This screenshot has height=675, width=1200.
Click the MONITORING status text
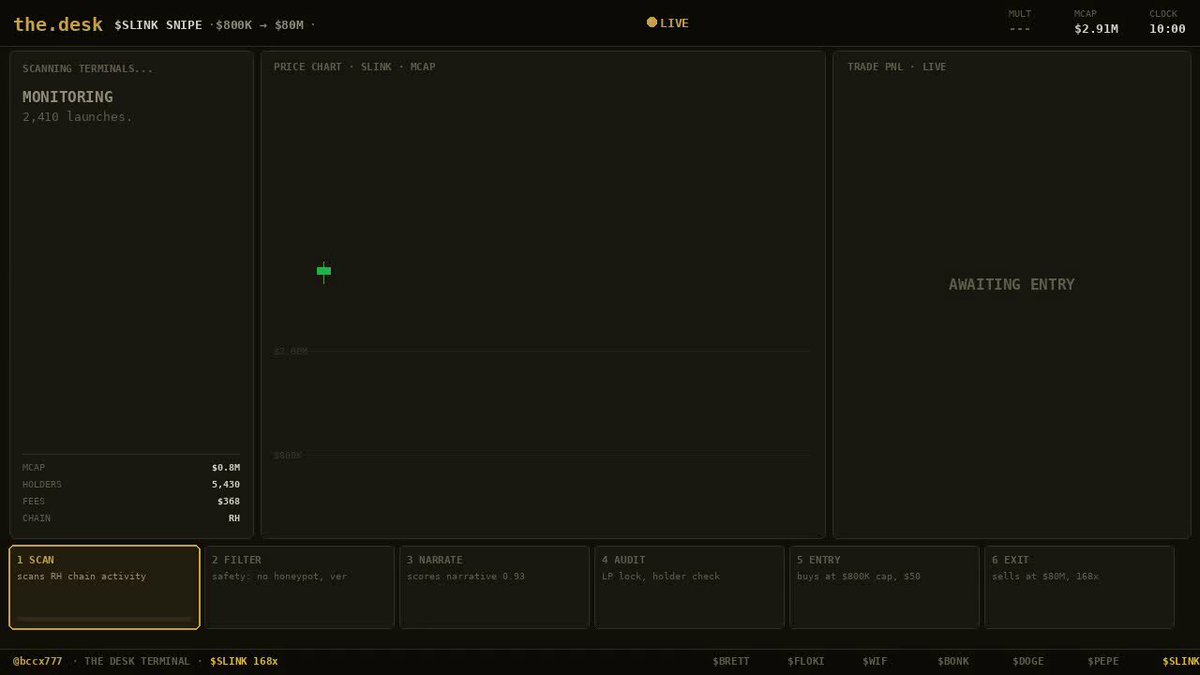(68, 97)
